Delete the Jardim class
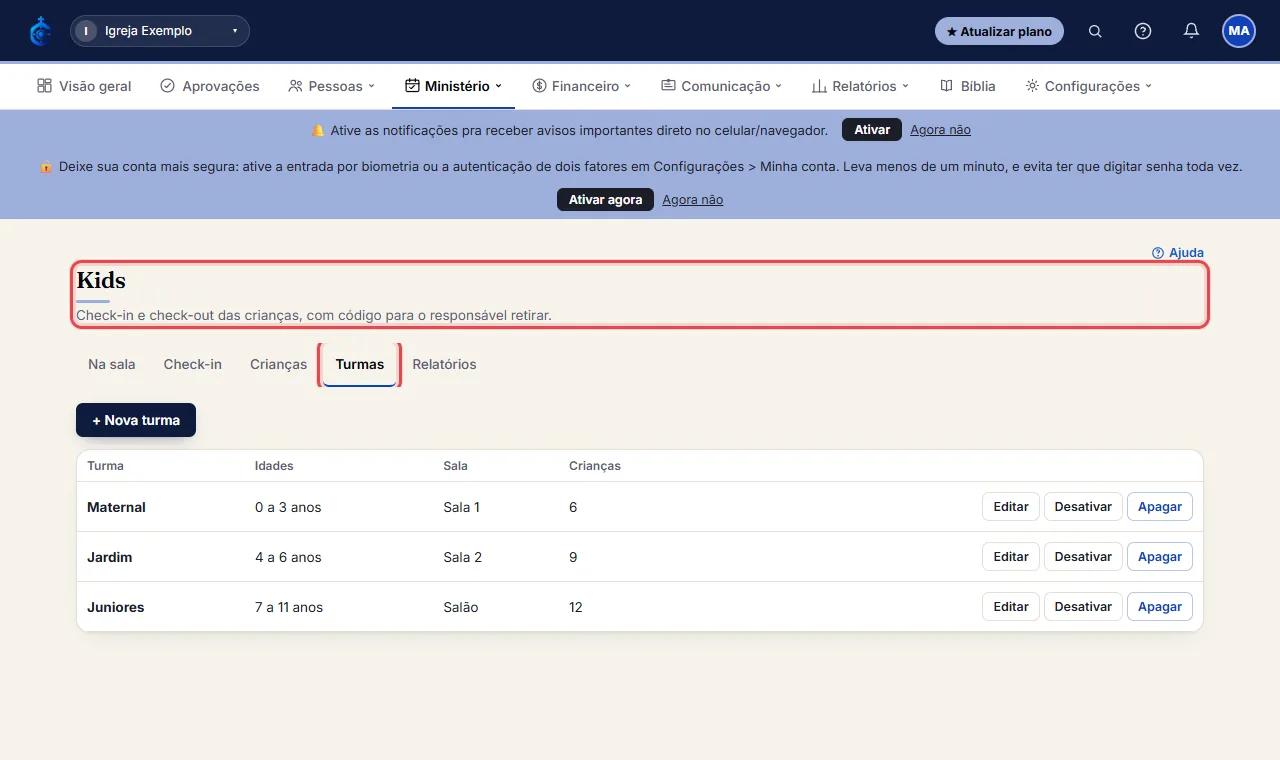 (x=1160, y=557)
